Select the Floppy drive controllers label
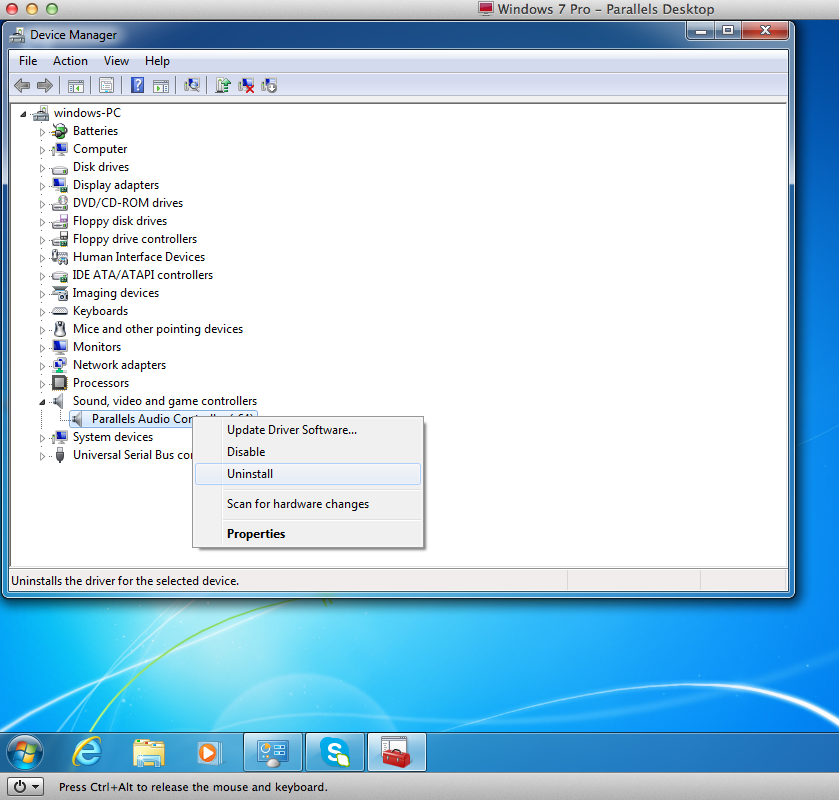The image size is (839, 800). point(135,239)
